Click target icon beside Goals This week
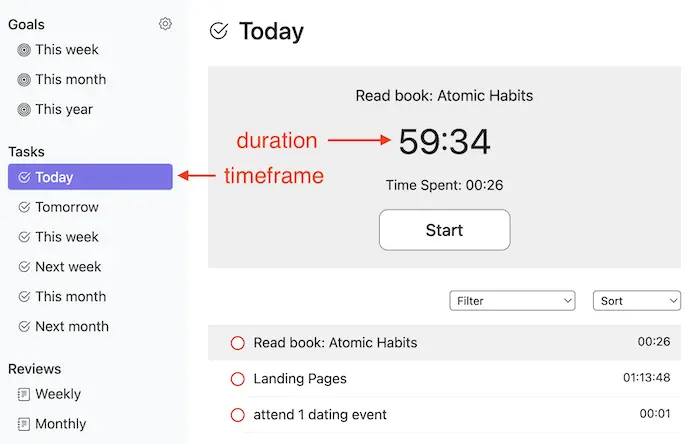 tap(24, 50)
